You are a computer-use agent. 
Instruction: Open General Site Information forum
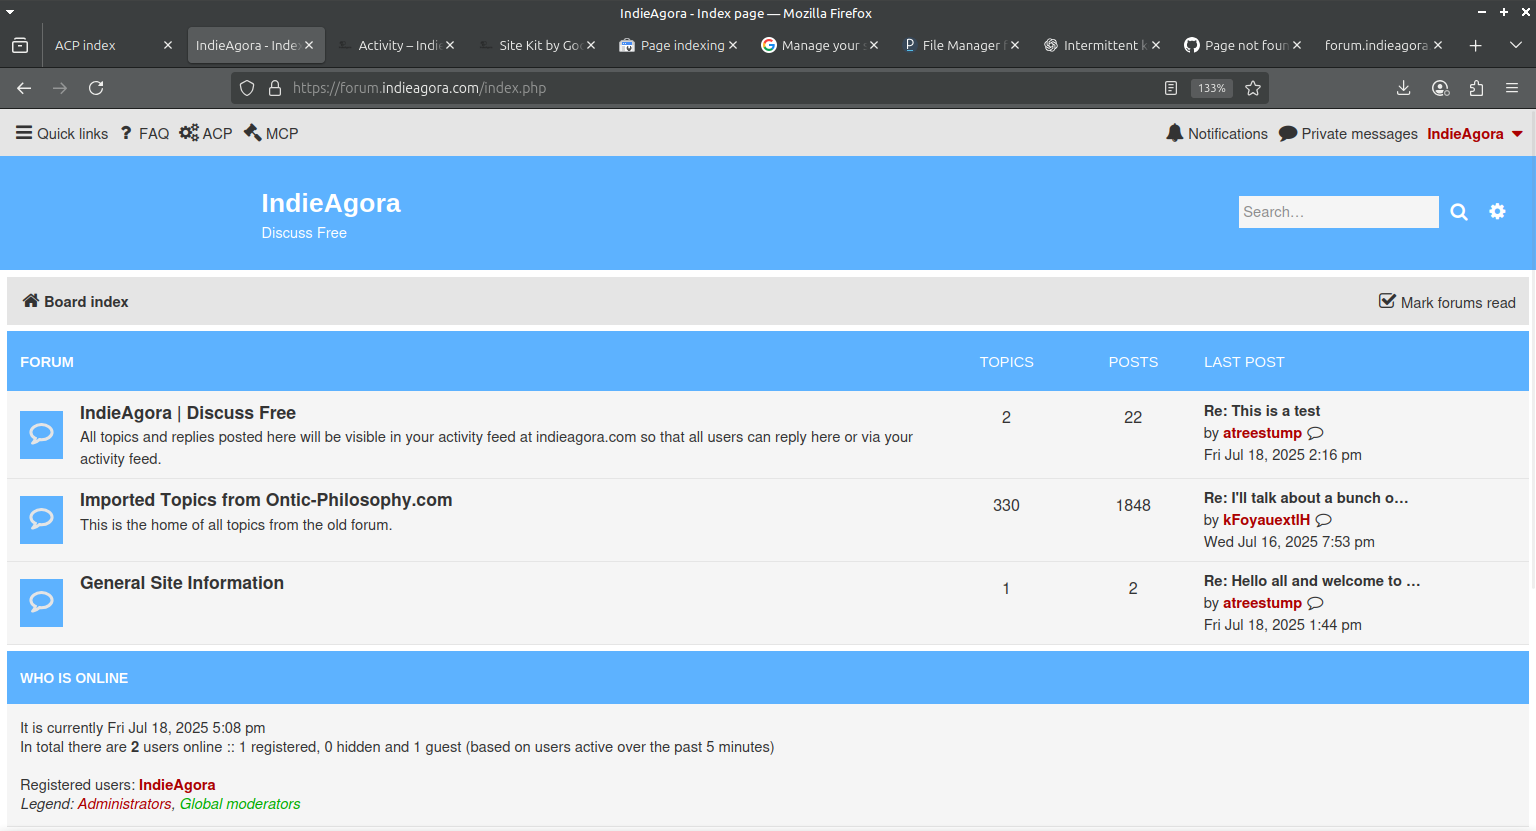tap(182, 583)
